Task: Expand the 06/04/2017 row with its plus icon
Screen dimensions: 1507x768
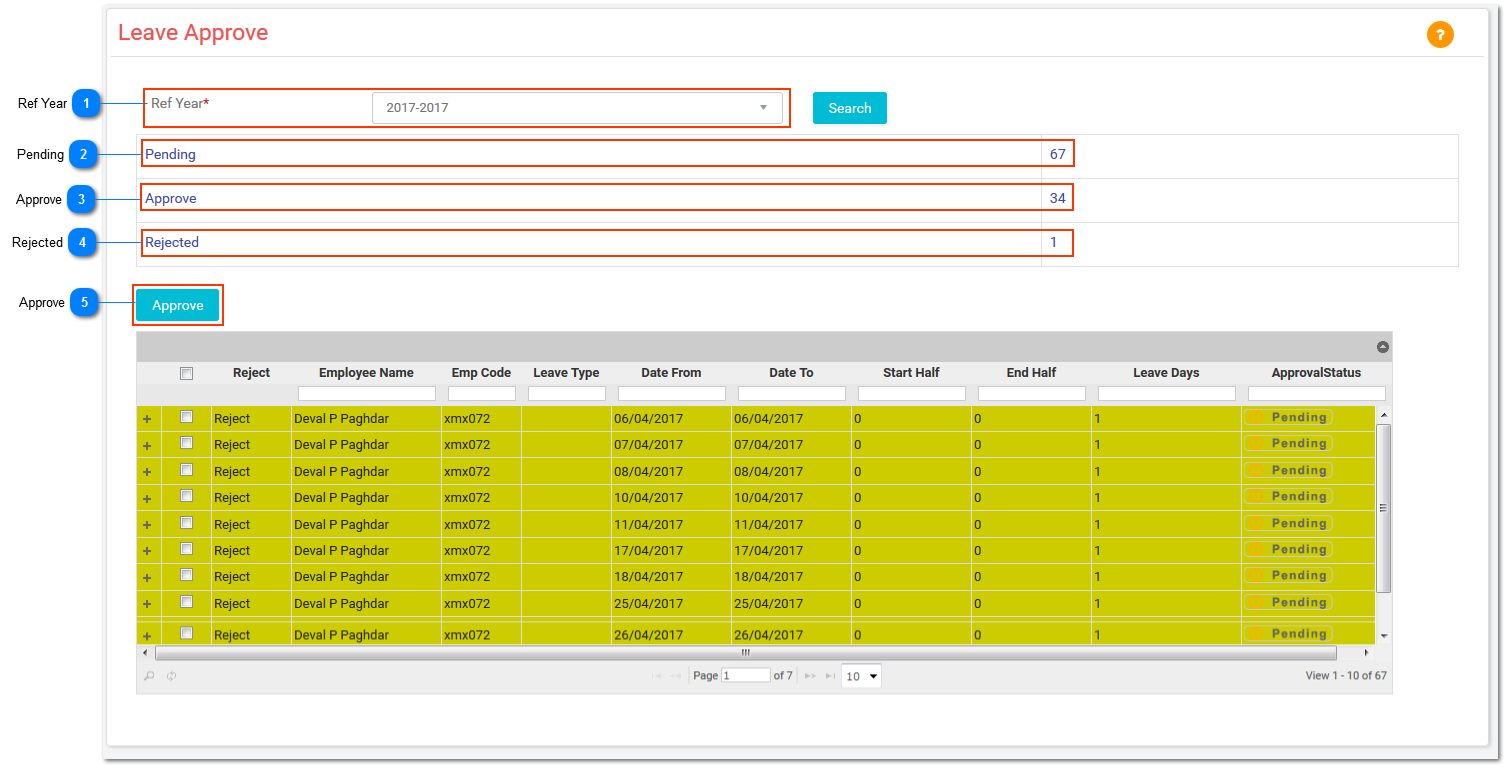Action: click(x=147, y=419)
